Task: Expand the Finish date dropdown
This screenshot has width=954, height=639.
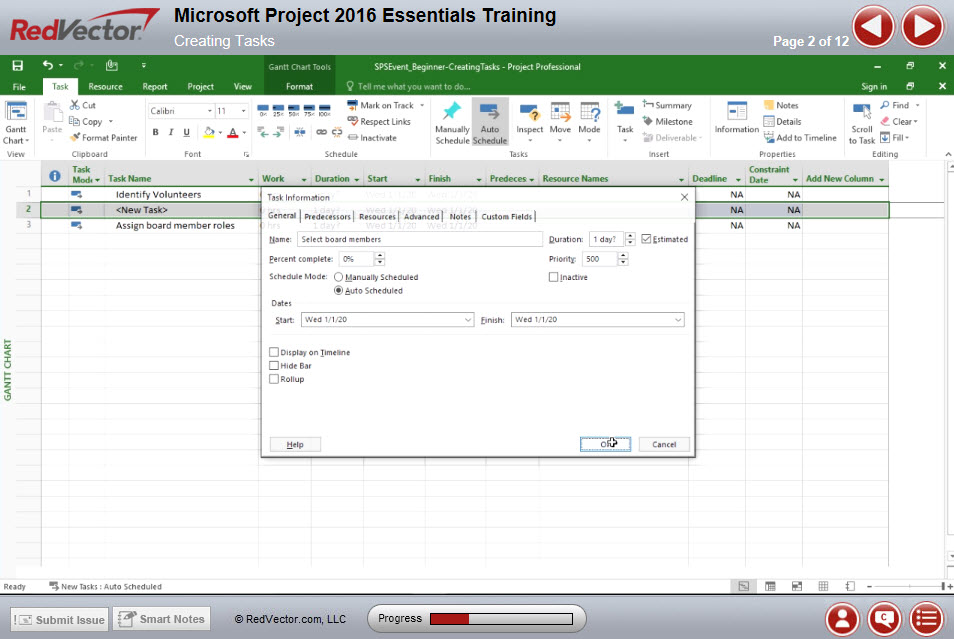Action: (x=678, y=320)
